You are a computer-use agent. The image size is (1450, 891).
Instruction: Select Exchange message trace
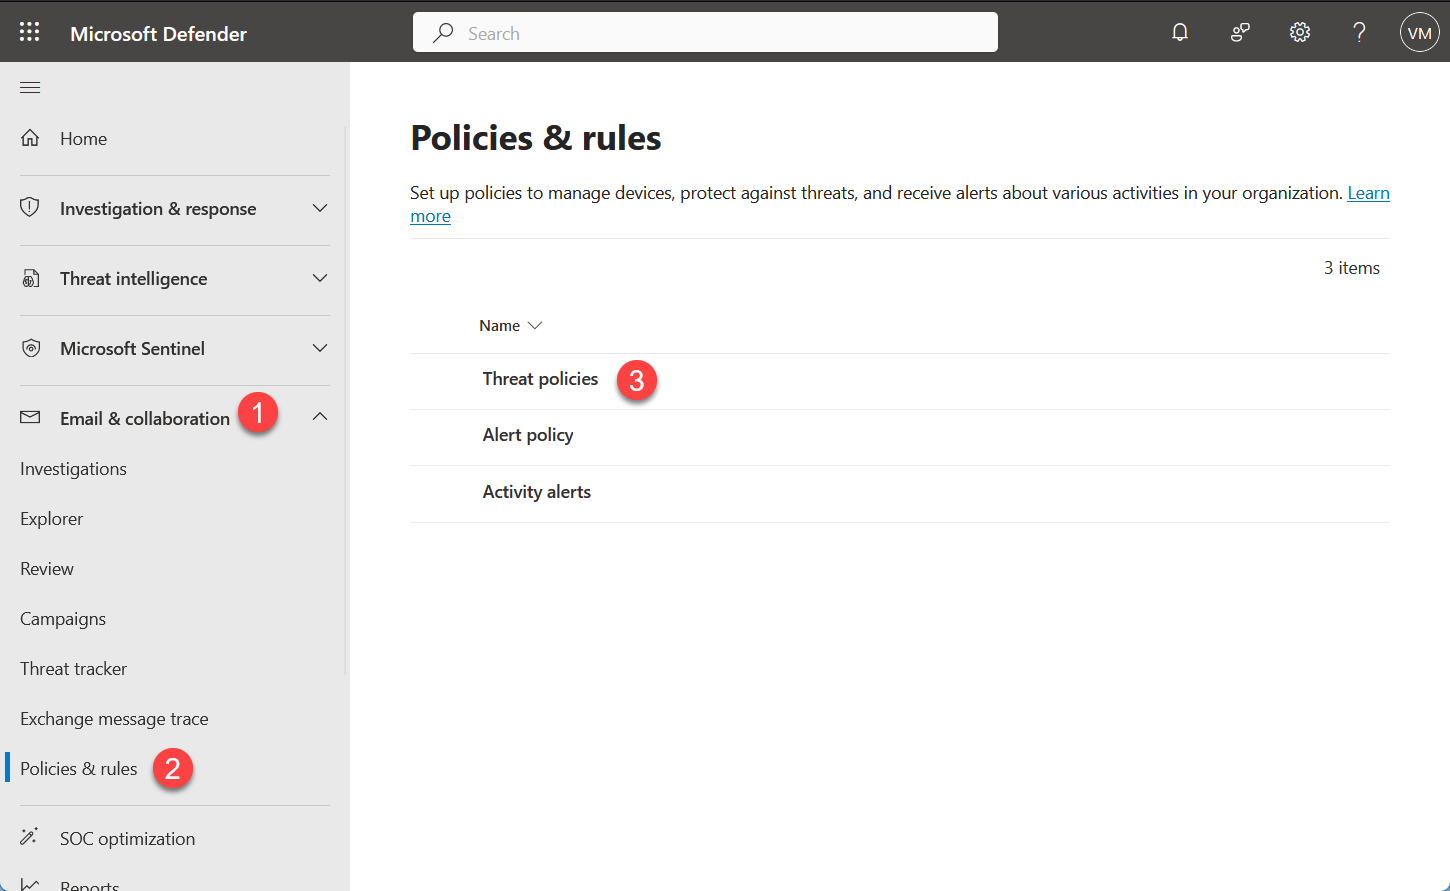coord(113,718)
